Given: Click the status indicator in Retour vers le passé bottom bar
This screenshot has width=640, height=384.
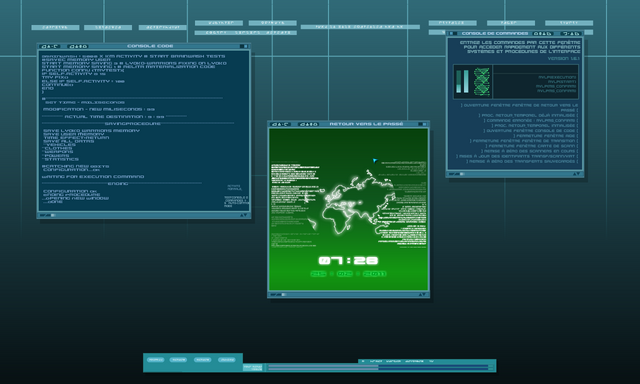Looking at the screenshot, I should [278, 294].
